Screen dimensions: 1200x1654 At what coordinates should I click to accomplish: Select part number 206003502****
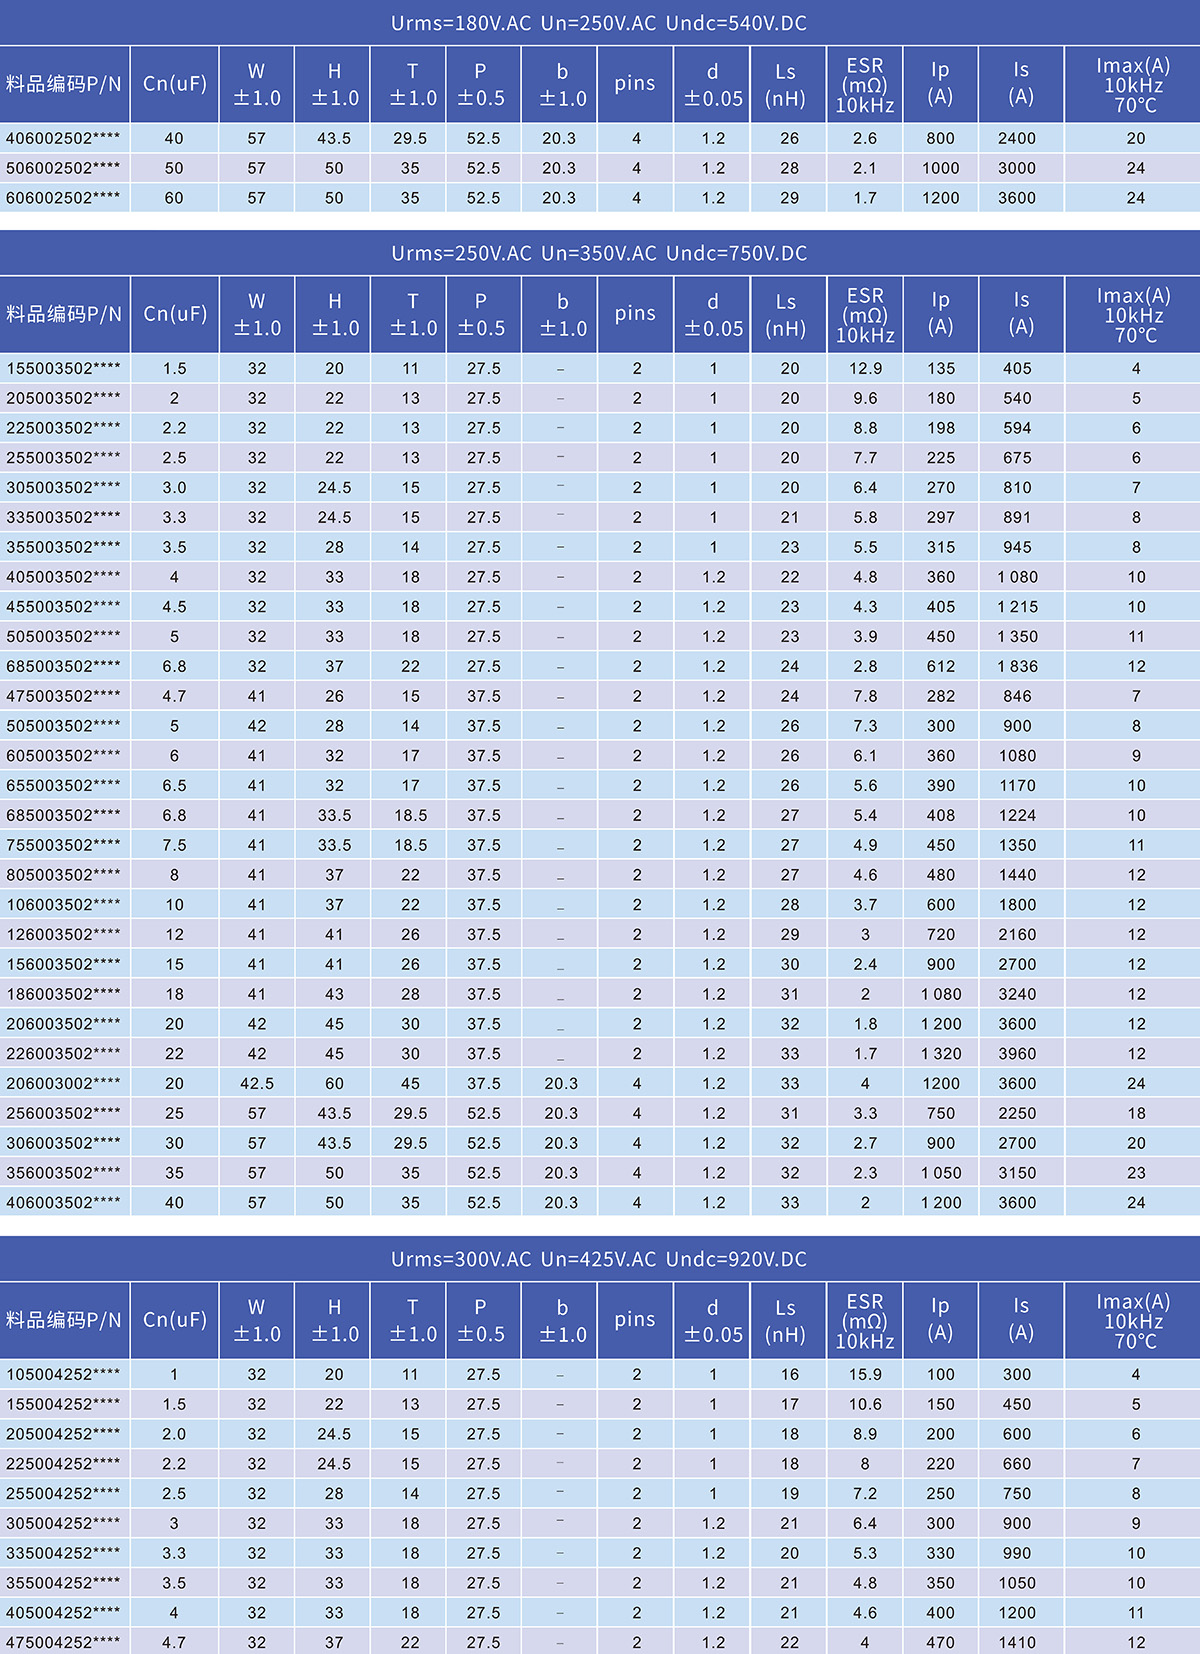pos(63,1024)
